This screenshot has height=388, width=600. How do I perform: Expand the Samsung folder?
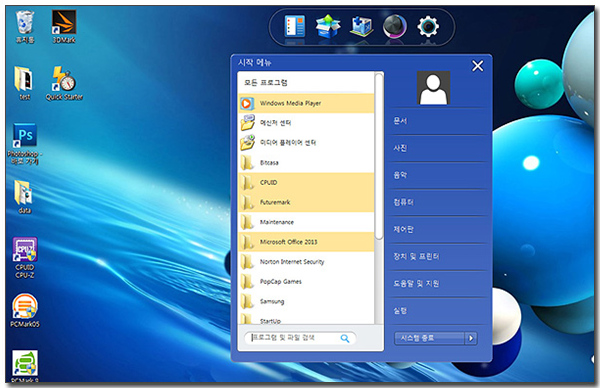(x=306, y=302)
